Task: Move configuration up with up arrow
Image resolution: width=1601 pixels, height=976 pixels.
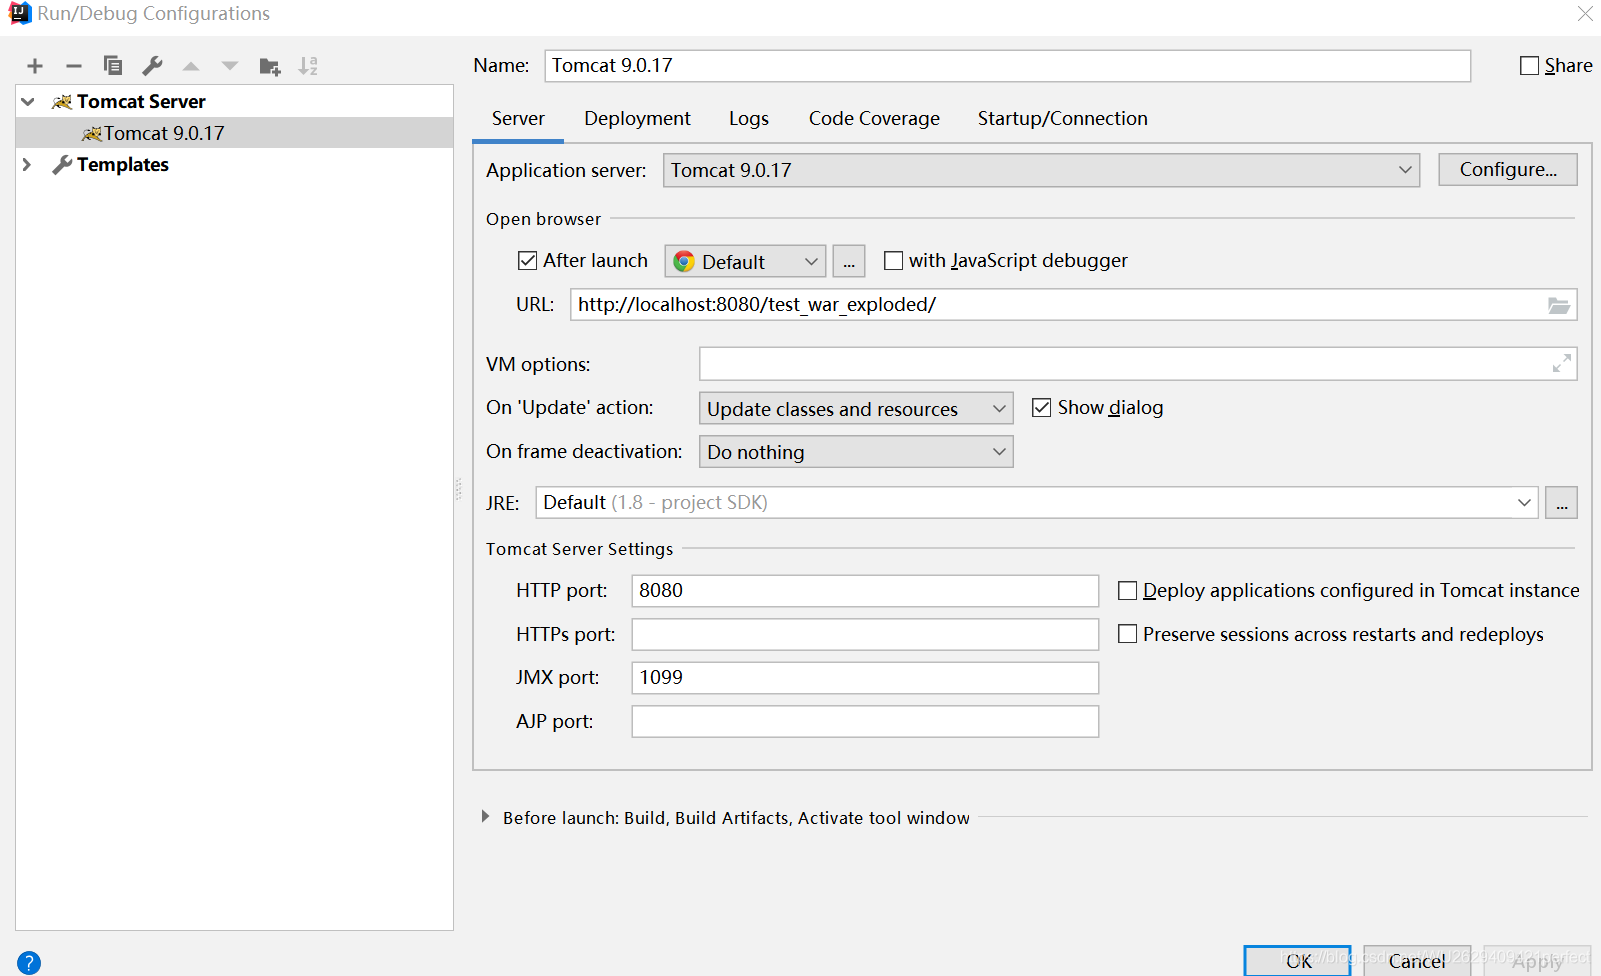Action: click(x=191, y=66)
